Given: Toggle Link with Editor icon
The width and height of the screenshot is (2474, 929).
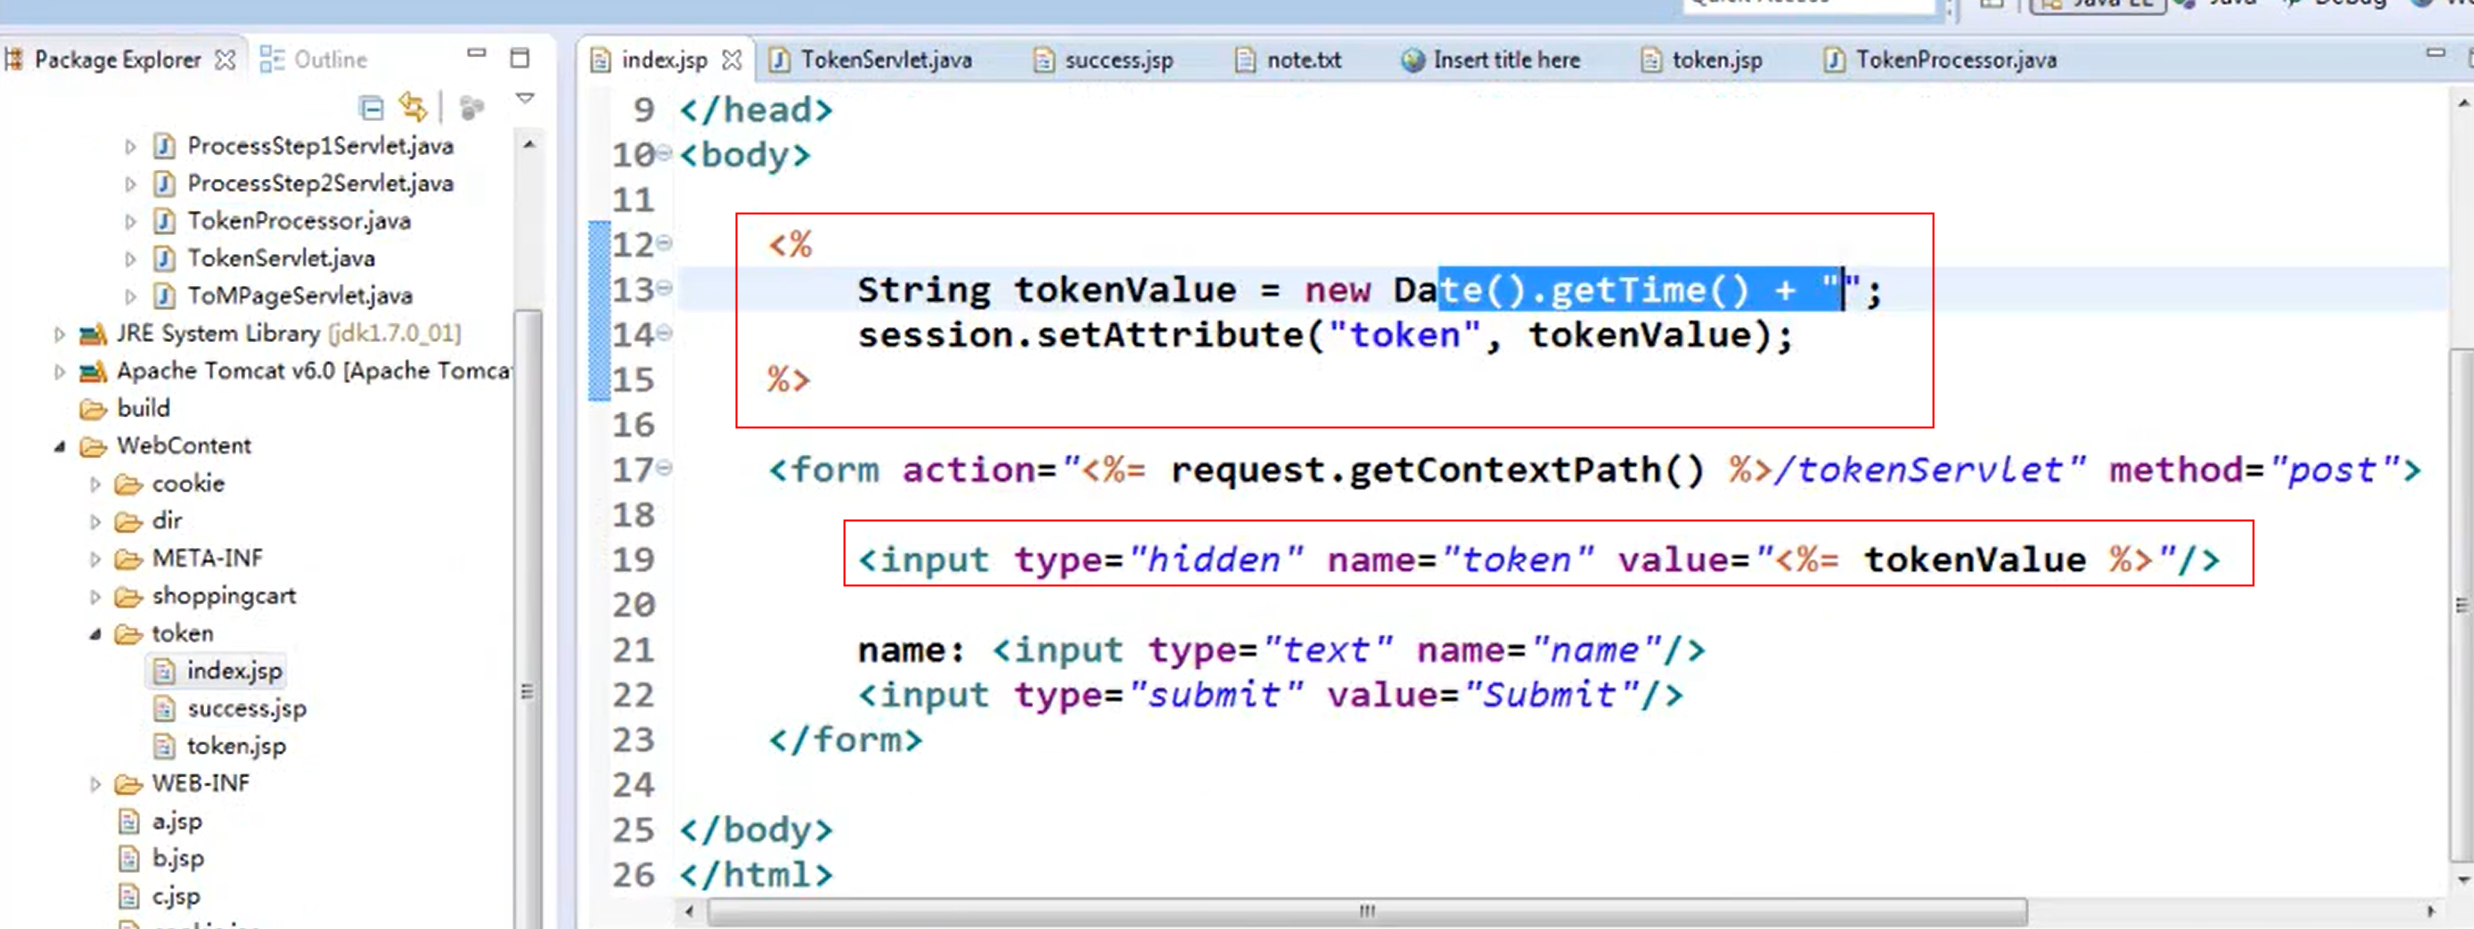Looking at the screenshot, I should point(413,106).
